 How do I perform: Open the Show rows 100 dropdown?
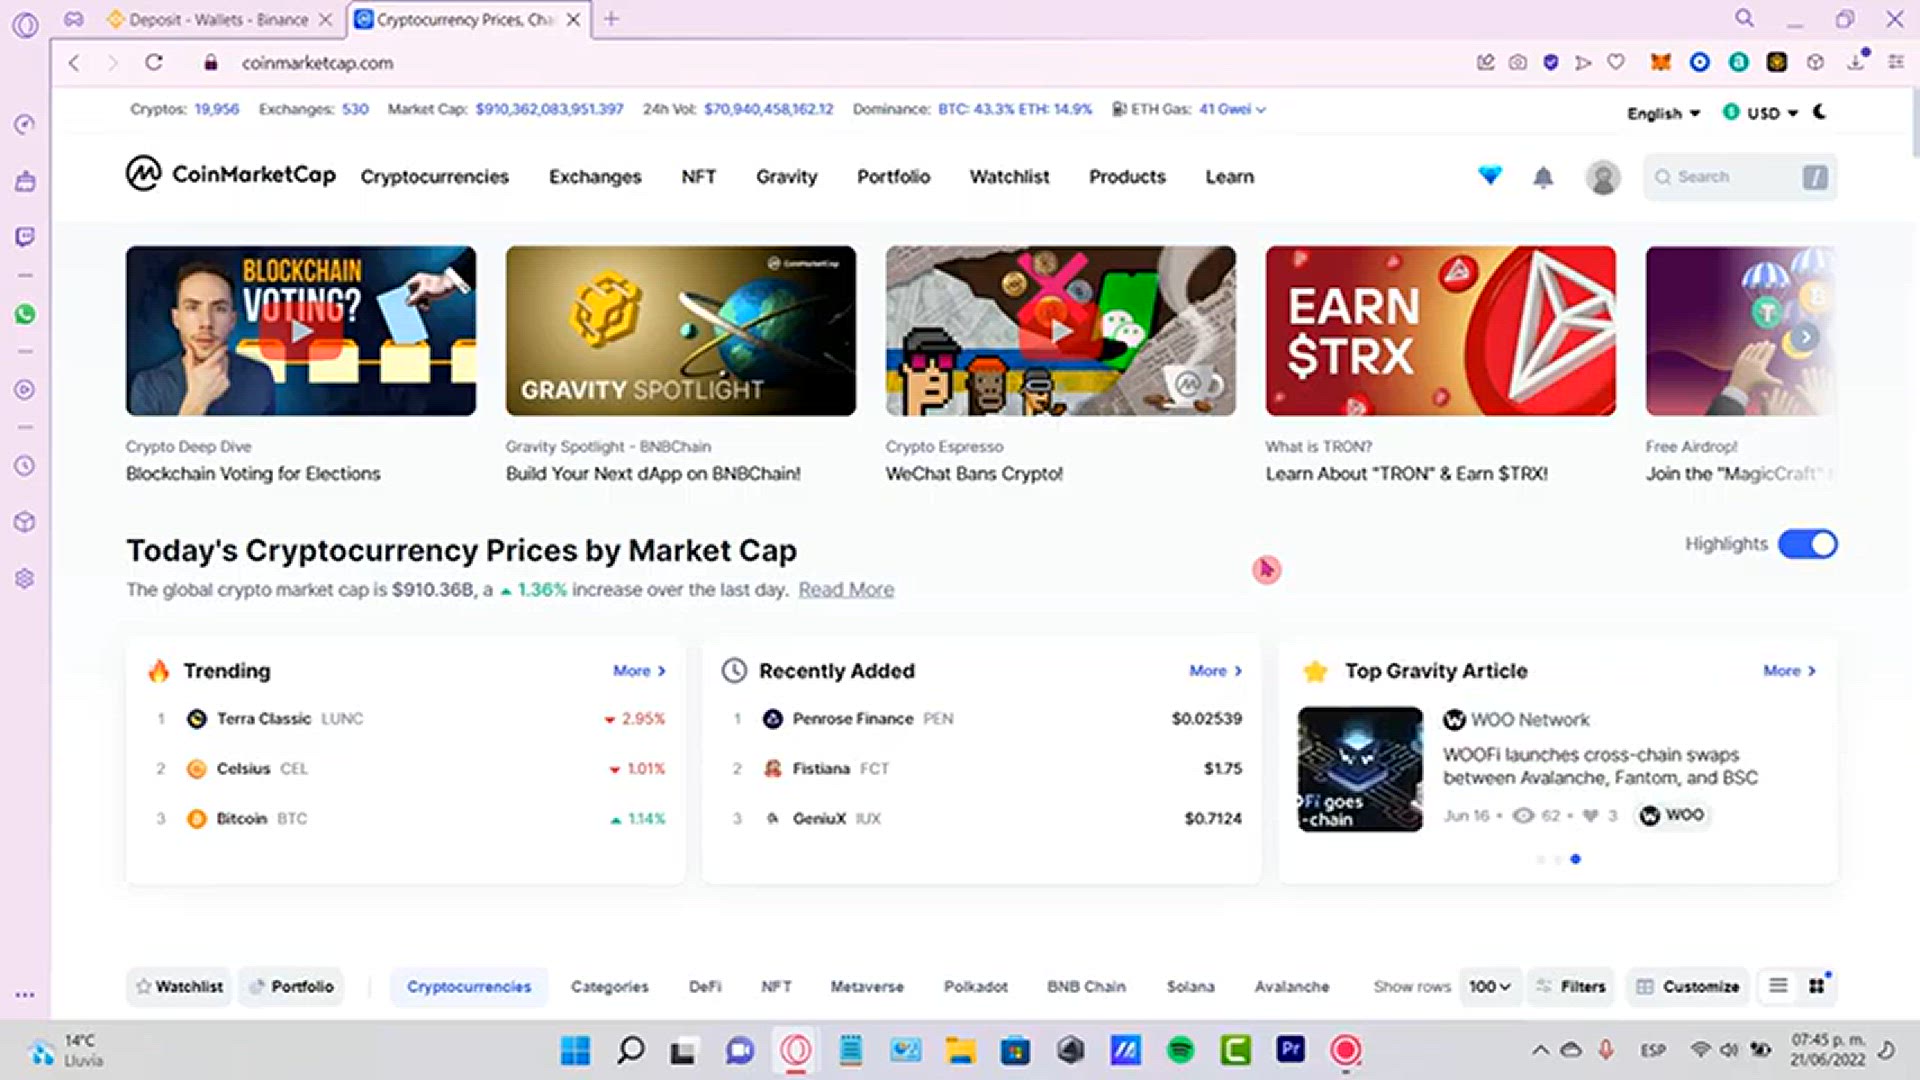[x=1490, y=986]
